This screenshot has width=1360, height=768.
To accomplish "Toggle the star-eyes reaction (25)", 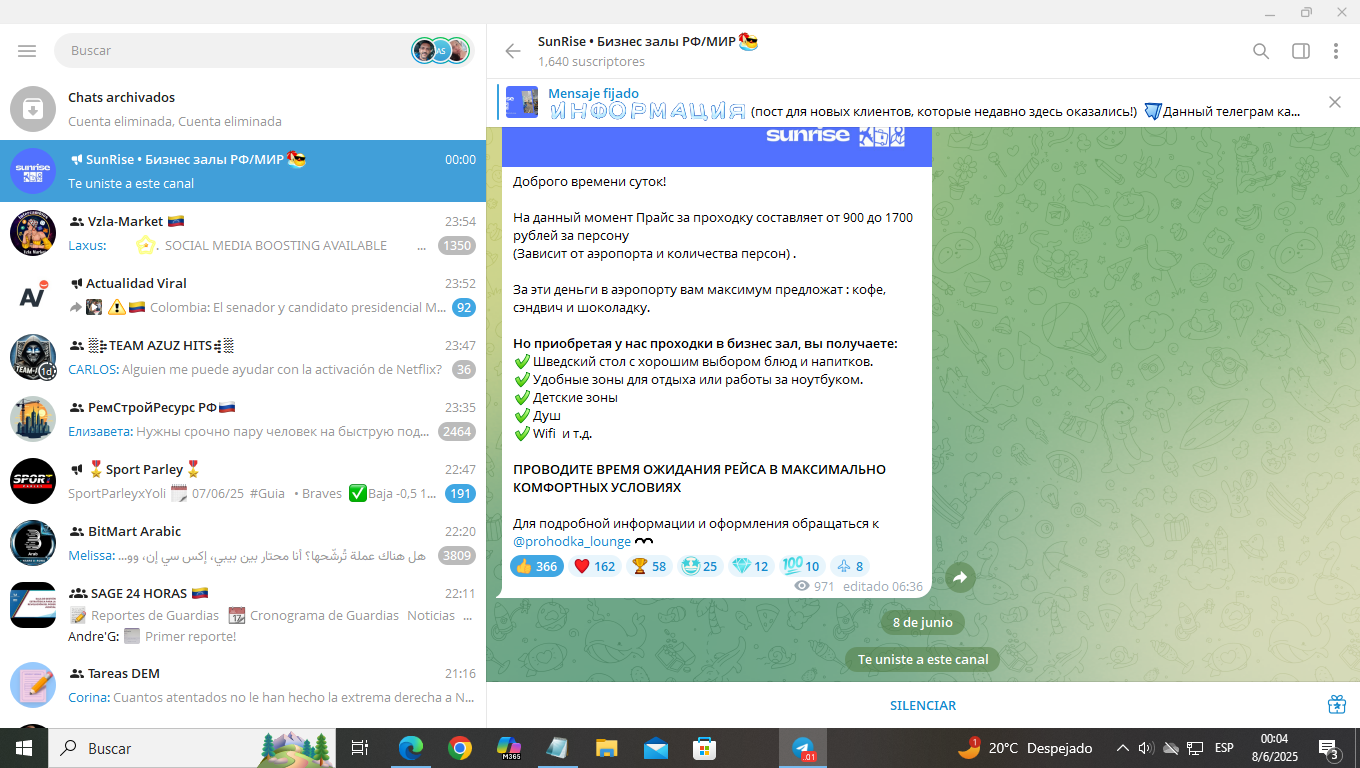I will click(701, 566).
